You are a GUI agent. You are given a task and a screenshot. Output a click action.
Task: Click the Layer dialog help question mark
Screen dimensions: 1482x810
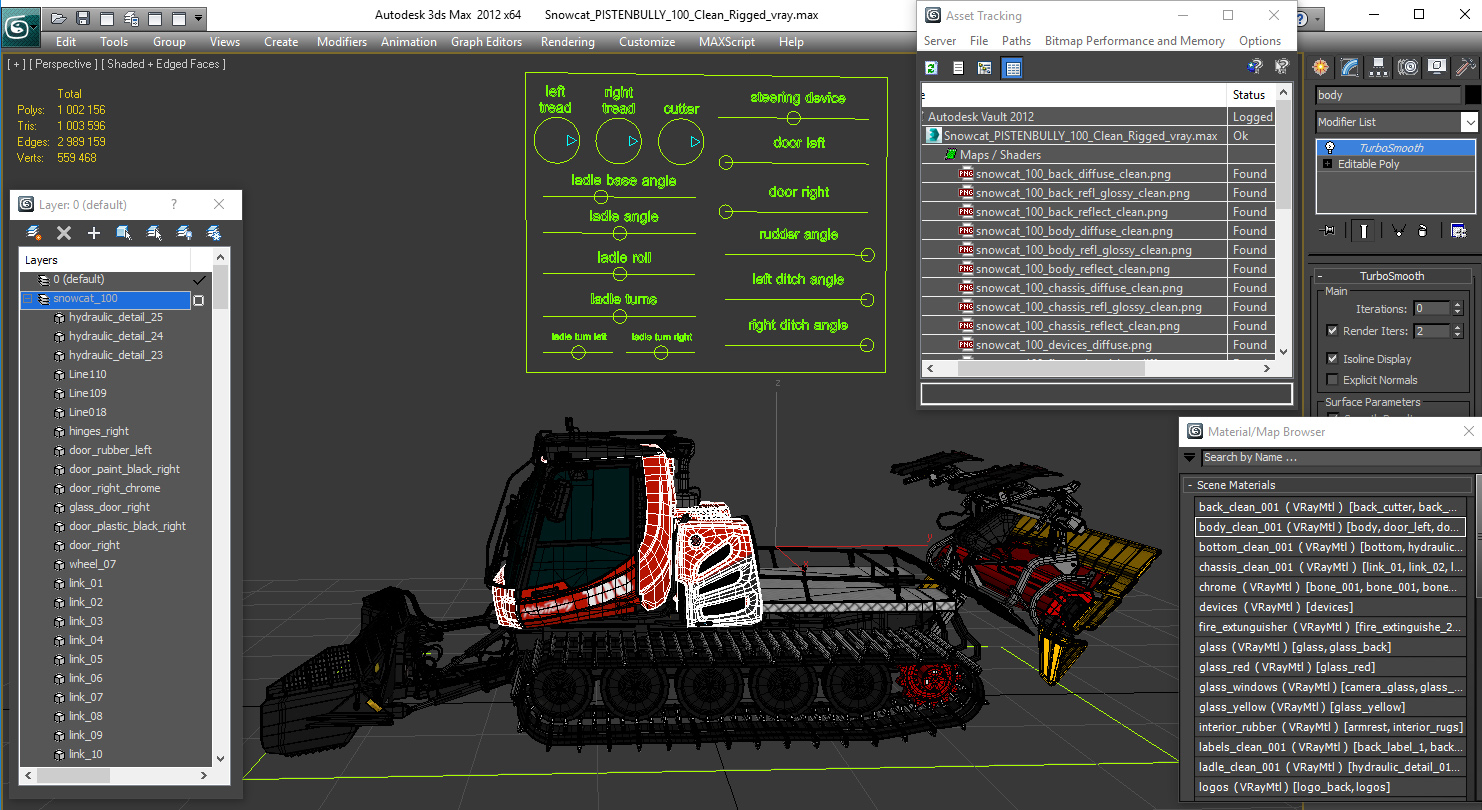174,204
